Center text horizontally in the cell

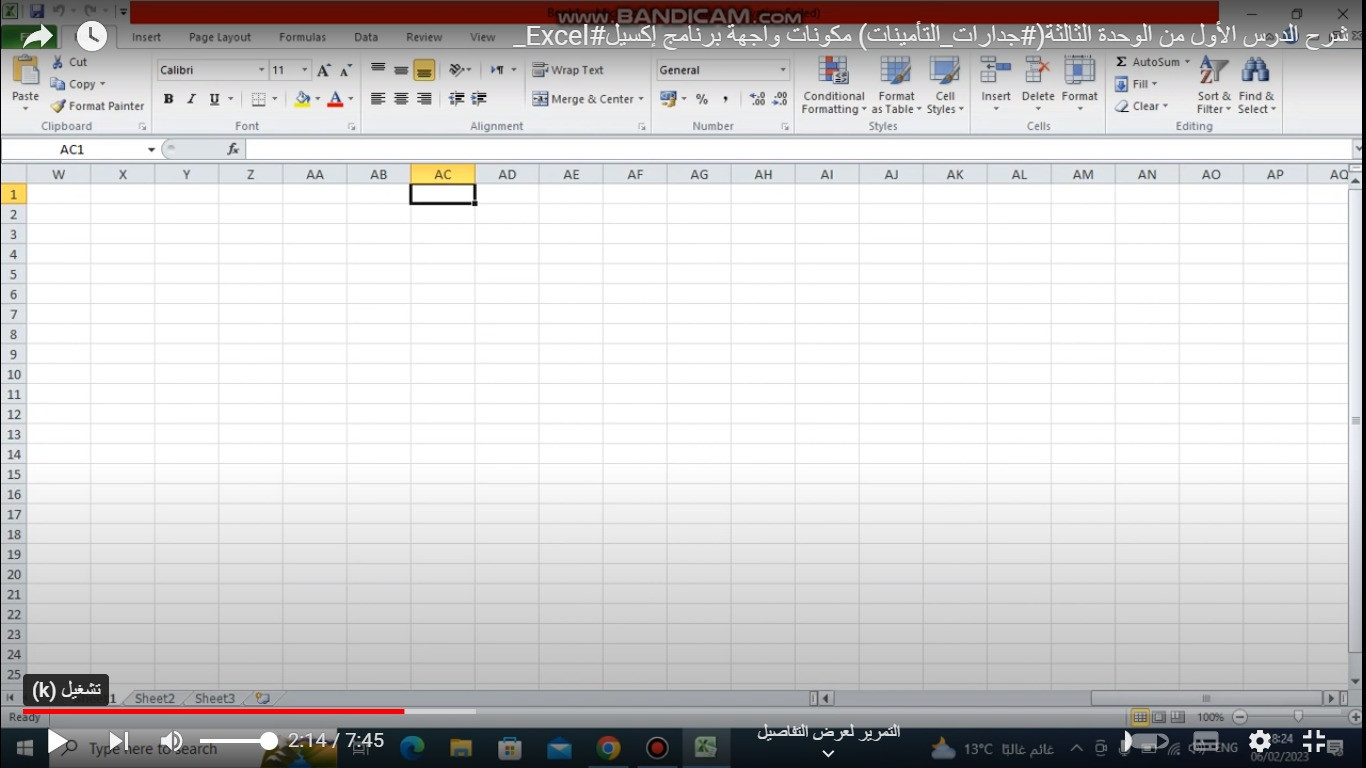(x=401, y=99)
